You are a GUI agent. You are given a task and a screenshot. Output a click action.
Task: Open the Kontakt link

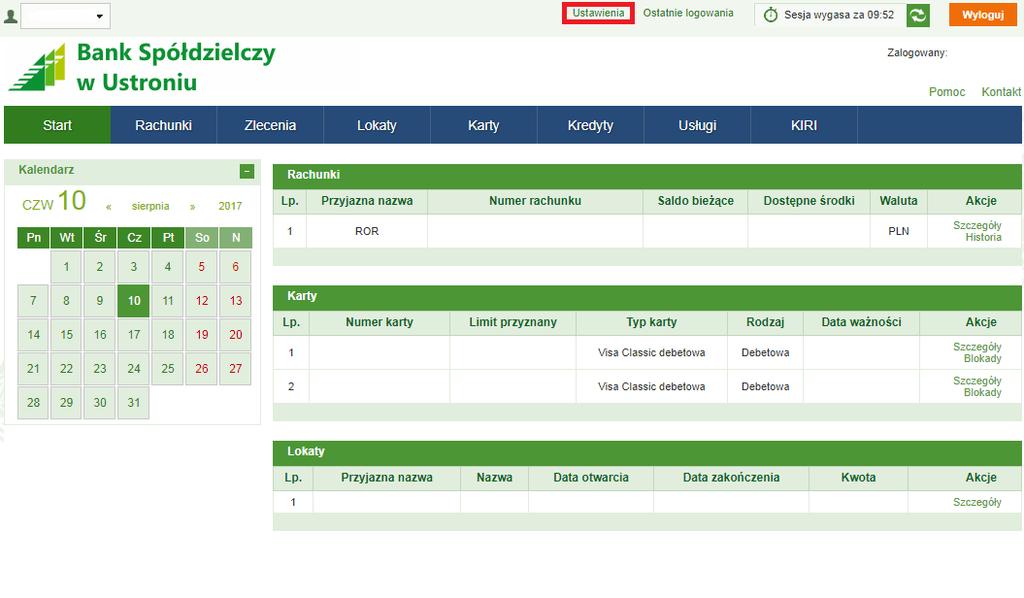(x=1000, y=92)
